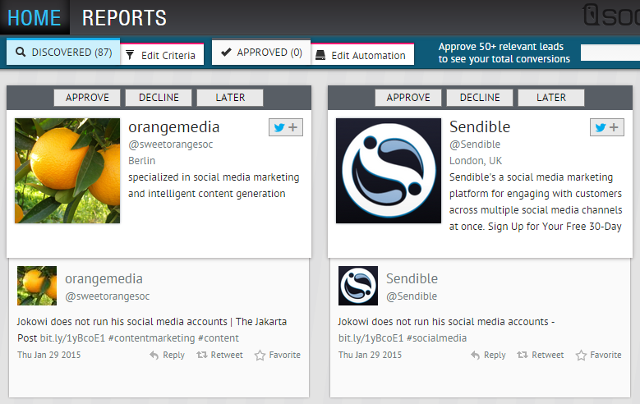Select the Discovered (87) tab
Screen dimensions: 640x404
62,52
